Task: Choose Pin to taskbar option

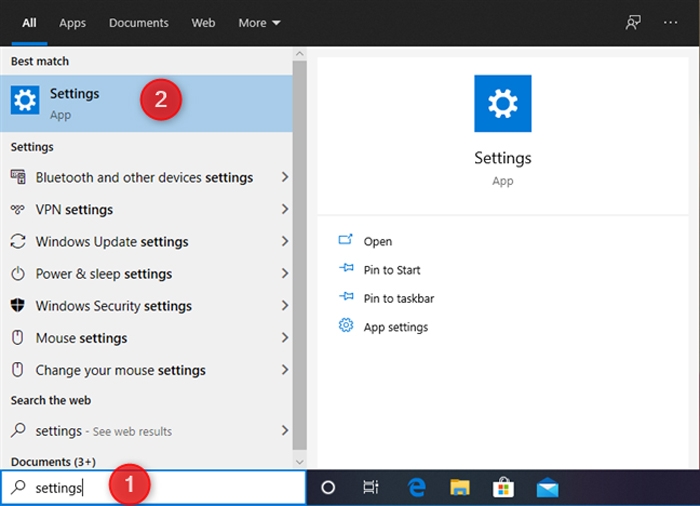Action: [x=398, y=298]
